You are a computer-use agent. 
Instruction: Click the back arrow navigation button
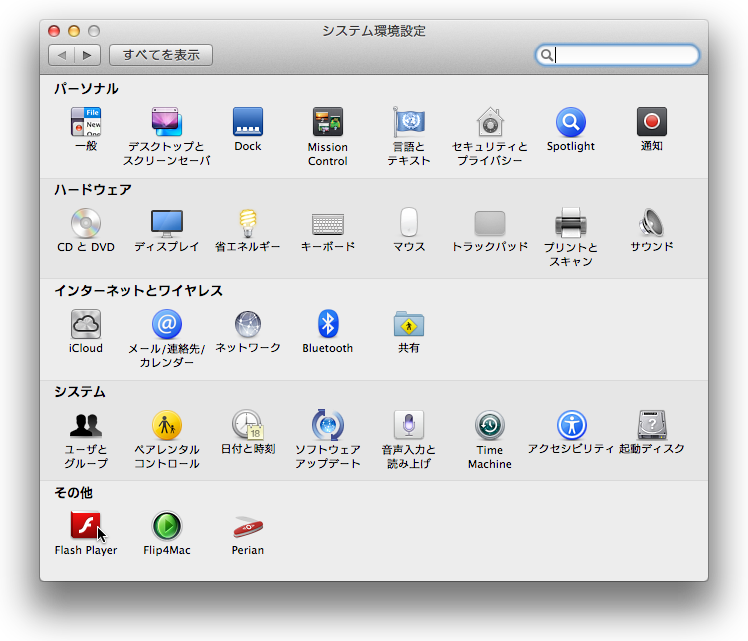click(62, 55)
